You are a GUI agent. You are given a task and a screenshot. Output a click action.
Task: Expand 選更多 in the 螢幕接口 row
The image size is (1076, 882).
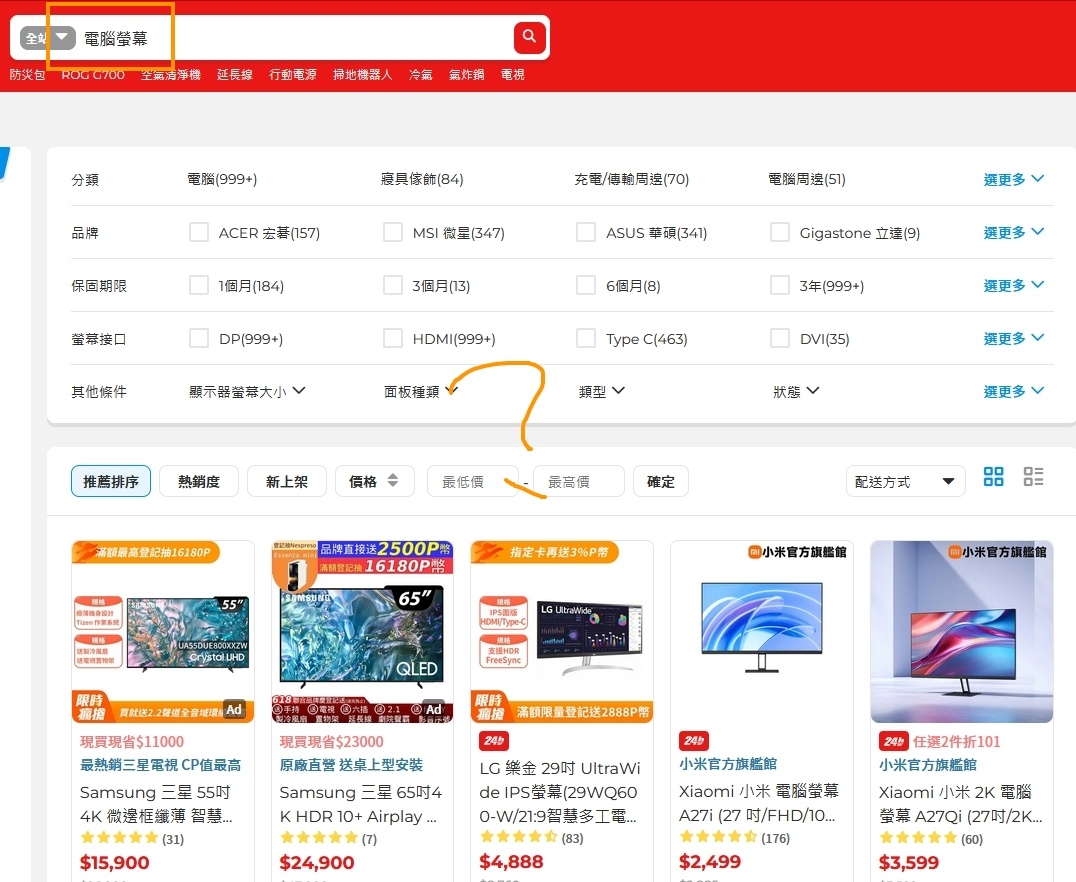click(1014, 338)
